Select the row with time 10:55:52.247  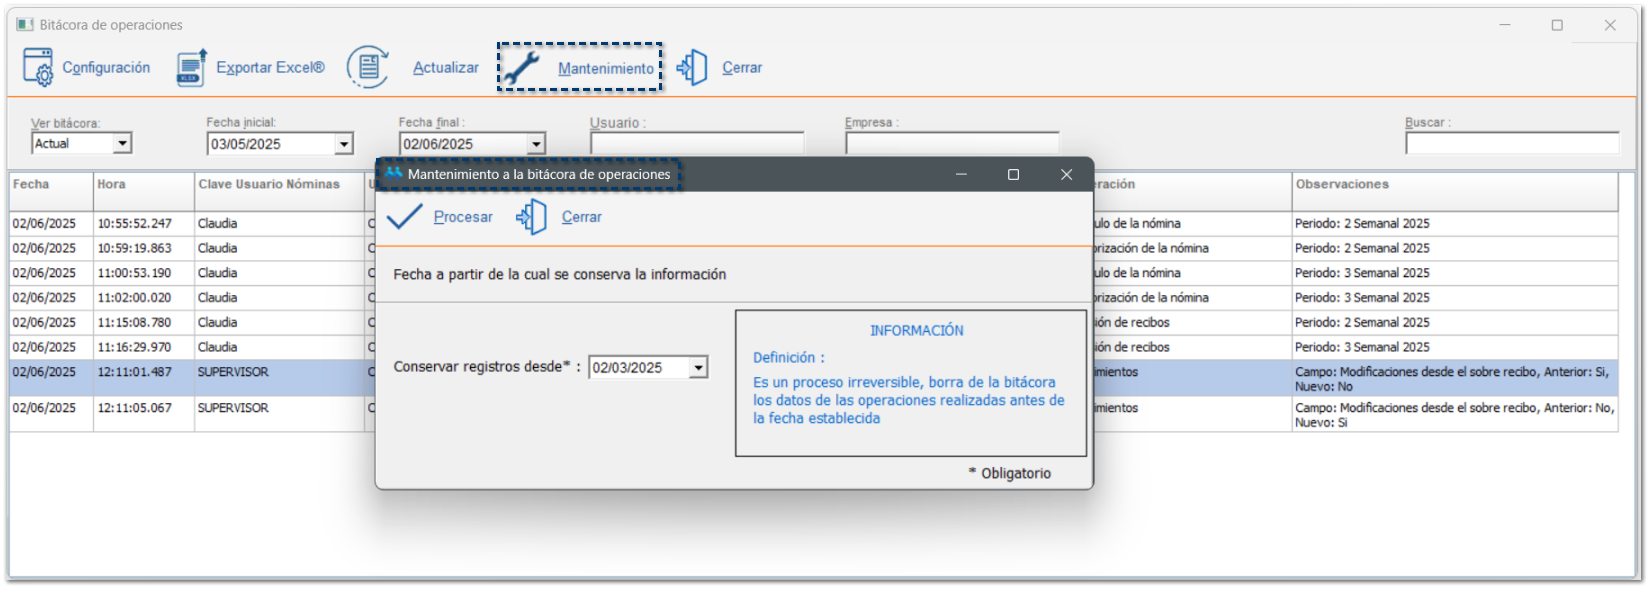coord(813,223)
